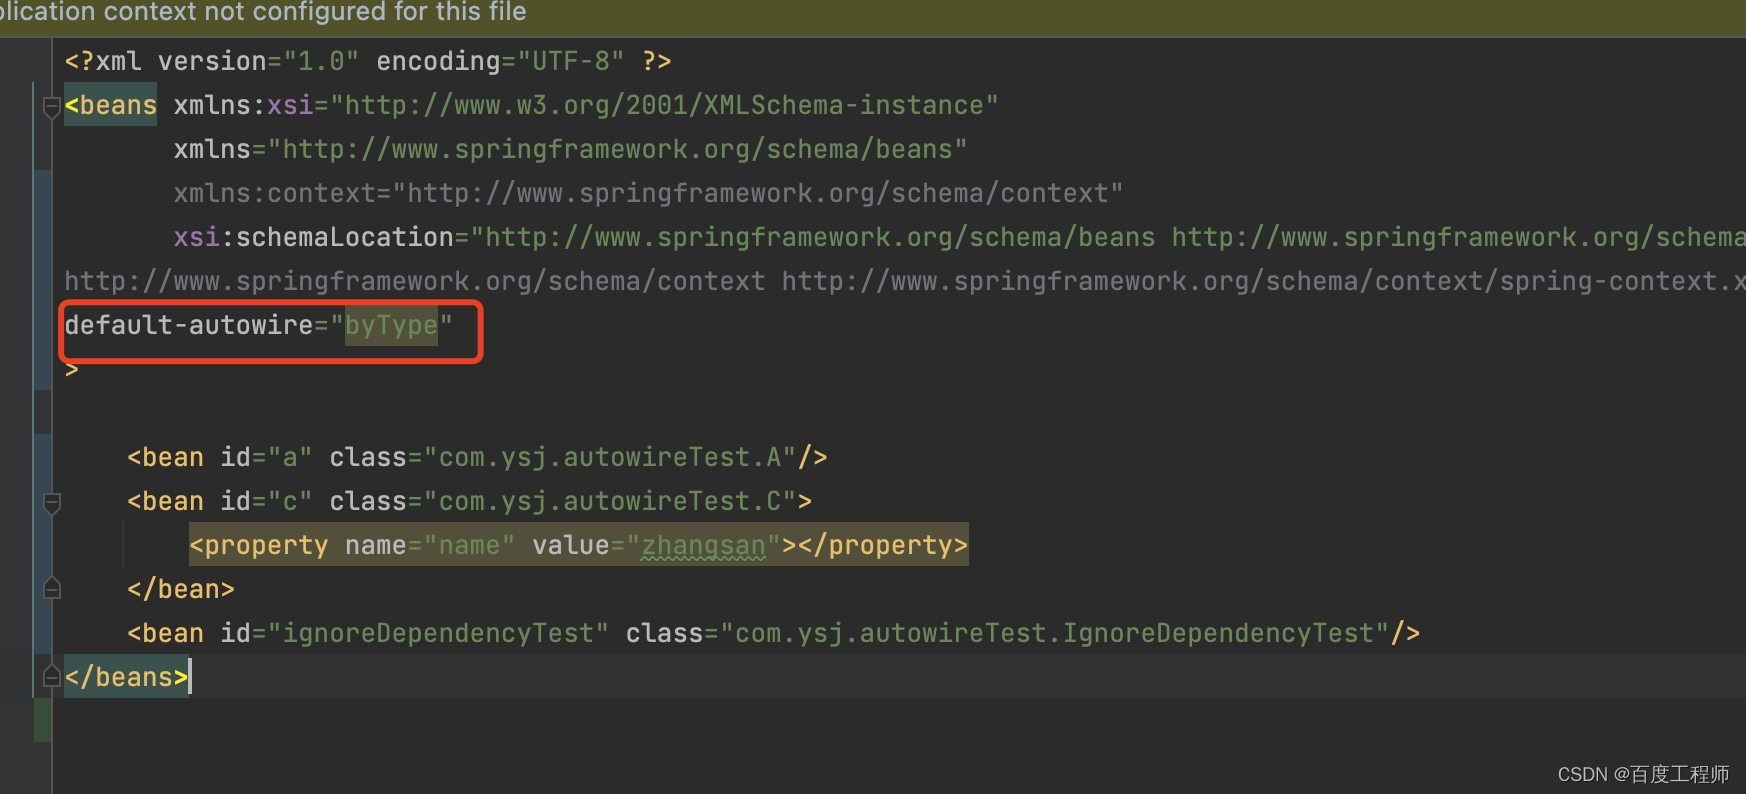Click the <?xml version declaration text
Viewport: 1746px width, 794px height.
[x=368, y=61]
